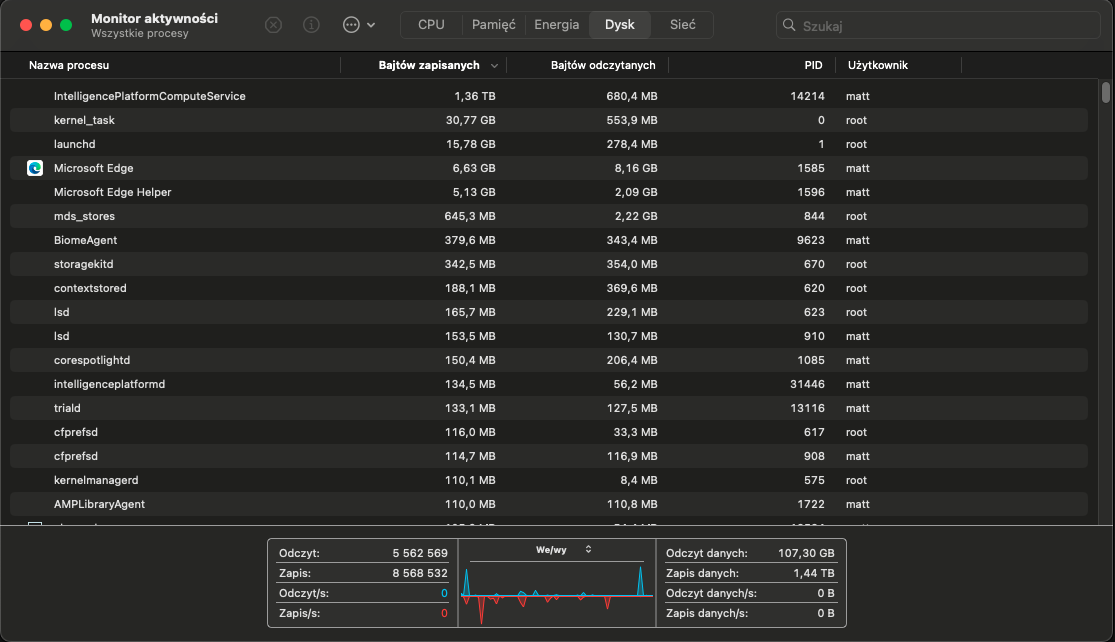Screen dimensions: 1115x642
Task: Select lsd process with PID 910
Action: (549, 336)
